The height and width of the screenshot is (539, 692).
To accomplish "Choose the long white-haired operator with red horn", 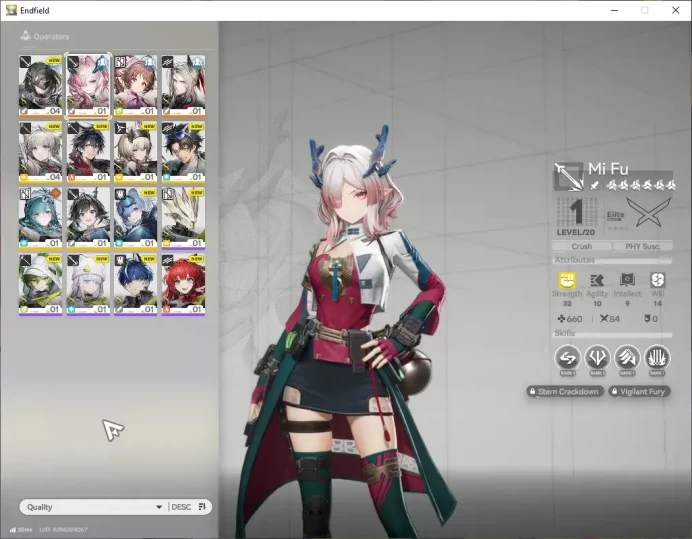I will tap(183, 86).
